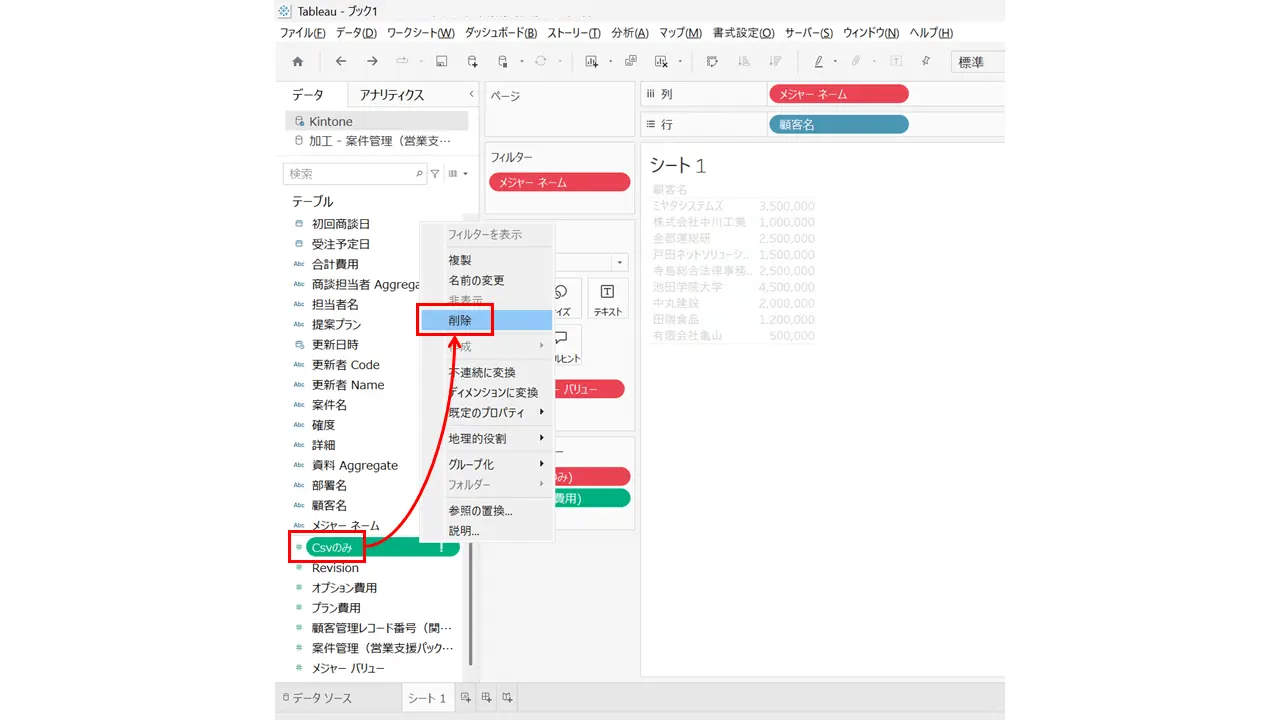The image size is (1280, 720).
Task: Open the 標準 view fit dropdown
Action: coord(977,62)
